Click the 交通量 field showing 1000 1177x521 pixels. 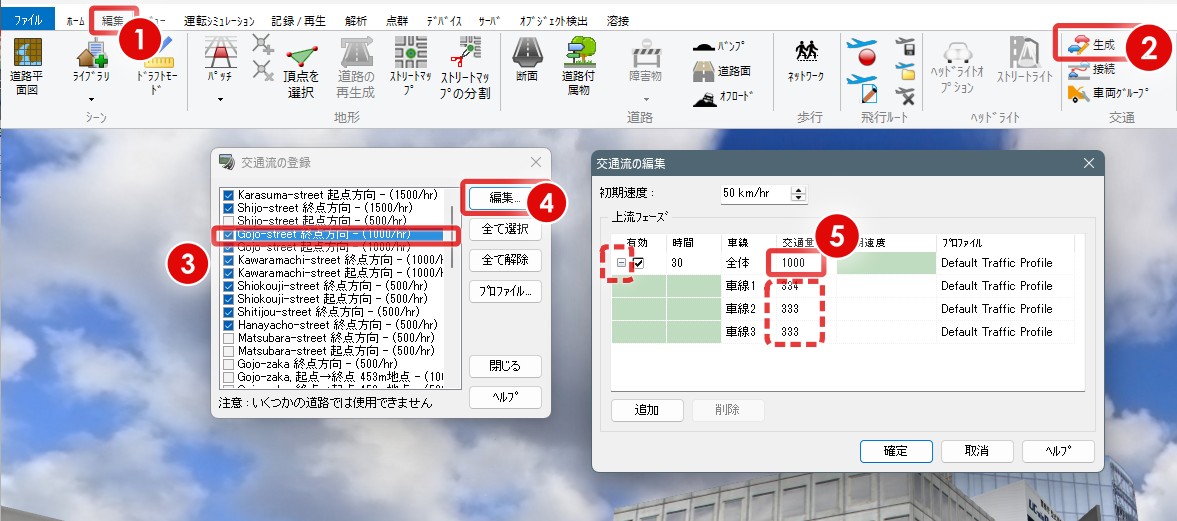coord(797,263)
